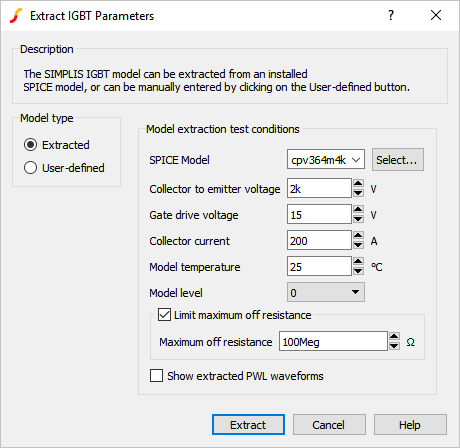Enable Show extracted PWL waveforms checkbox
Screen dimensions: 460x448
click(156, 375)
